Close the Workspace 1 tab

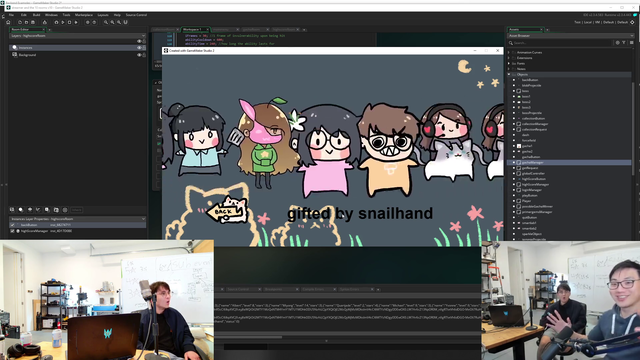tap(207, 29)
